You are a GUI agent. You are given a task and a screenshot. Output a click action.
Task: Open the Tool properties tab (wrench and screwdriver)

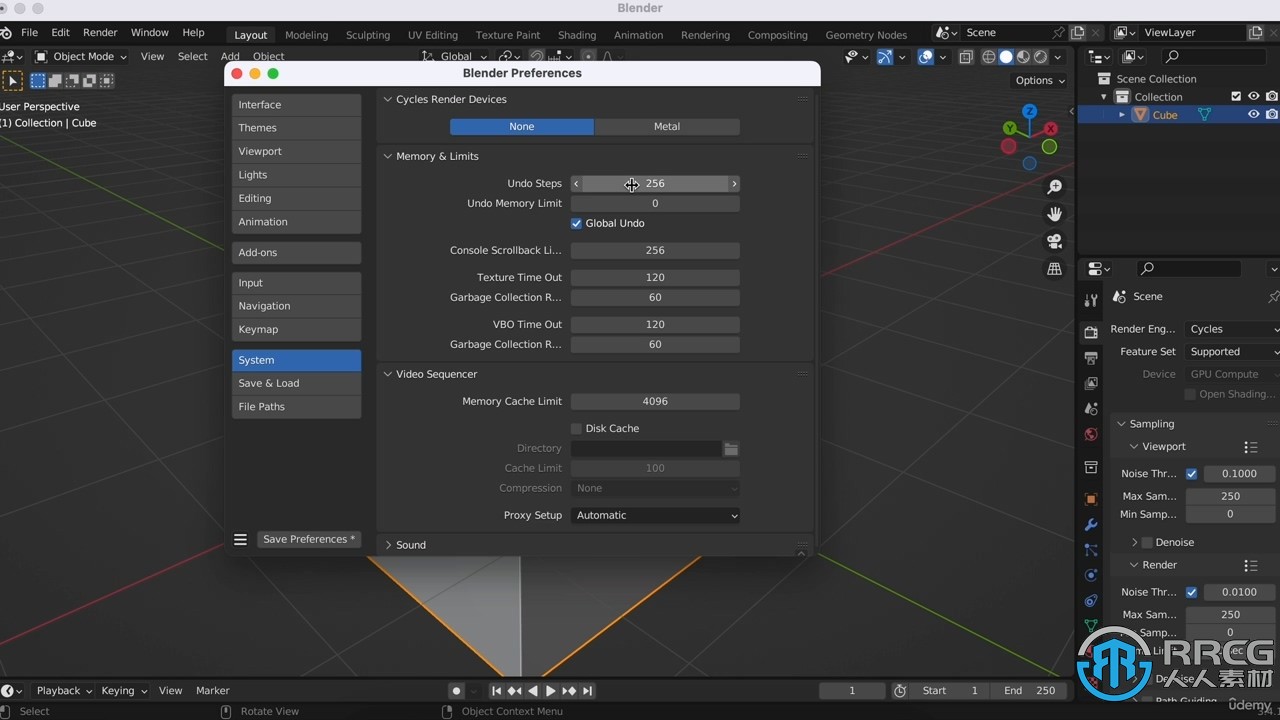point(1091,300)
